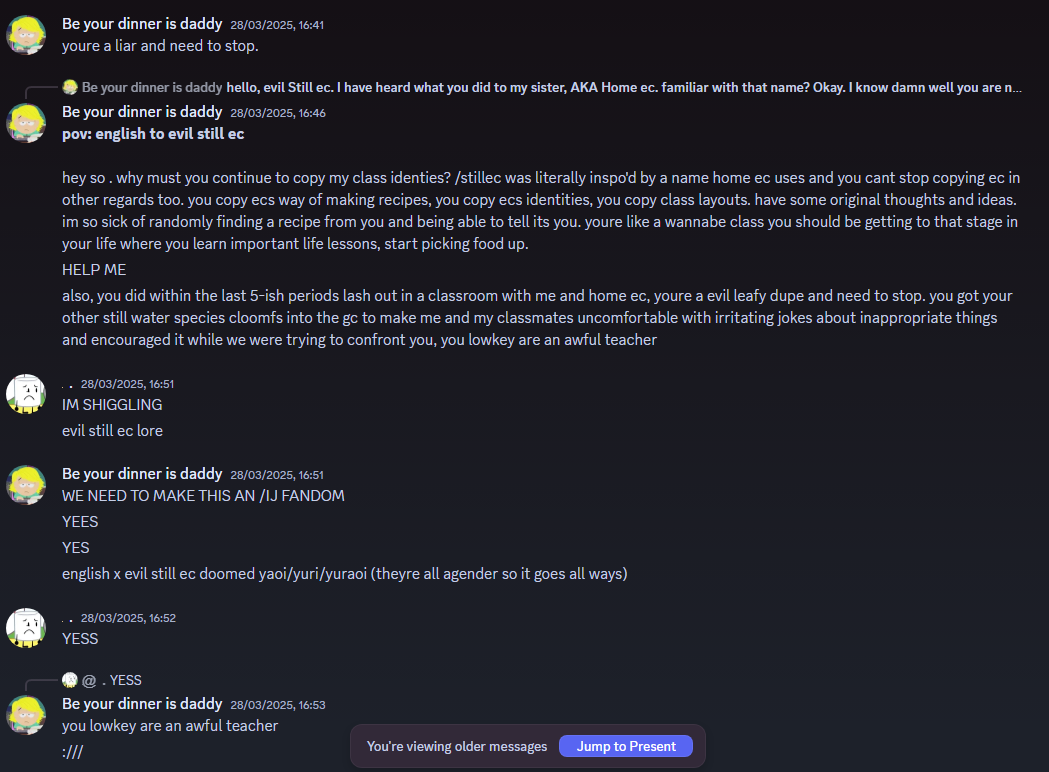The image size is (1049, 772).
Task: Click the timestamp "28/03/2025, 16:46"
Action: pos(277,113)
